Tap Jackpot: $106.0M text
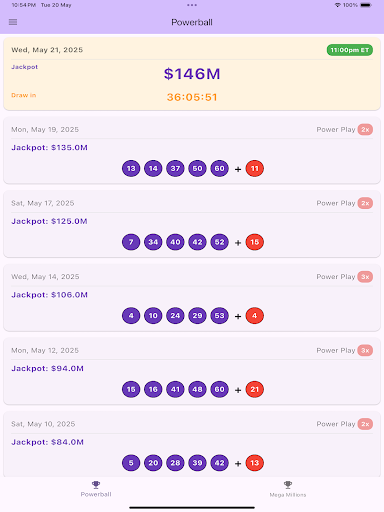The width and height of the screenshot is (384, 512). pos(50,295)
